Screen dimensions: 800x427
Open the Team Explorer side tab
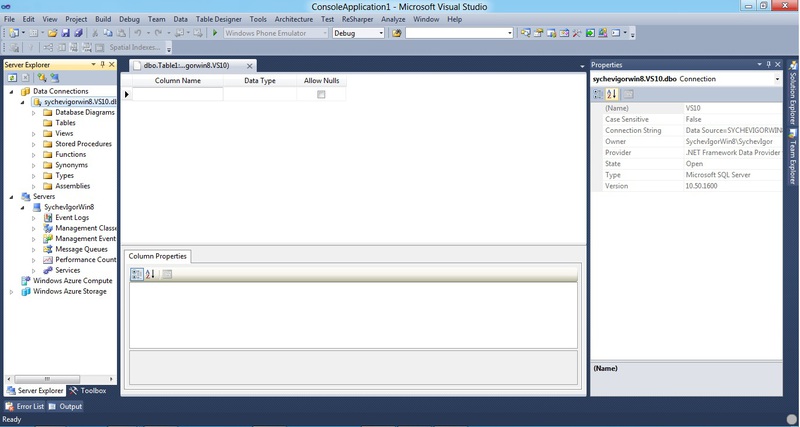coord(793,157)
